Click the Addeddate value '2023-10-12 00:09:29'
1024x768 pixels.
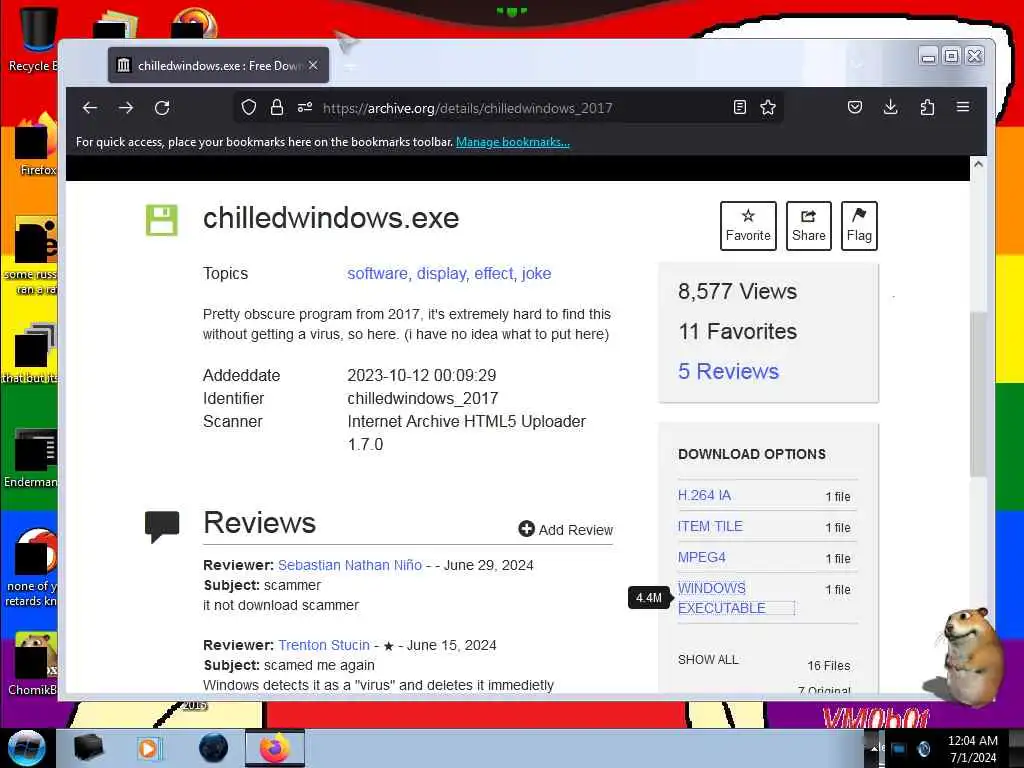[x=422, y=376]
